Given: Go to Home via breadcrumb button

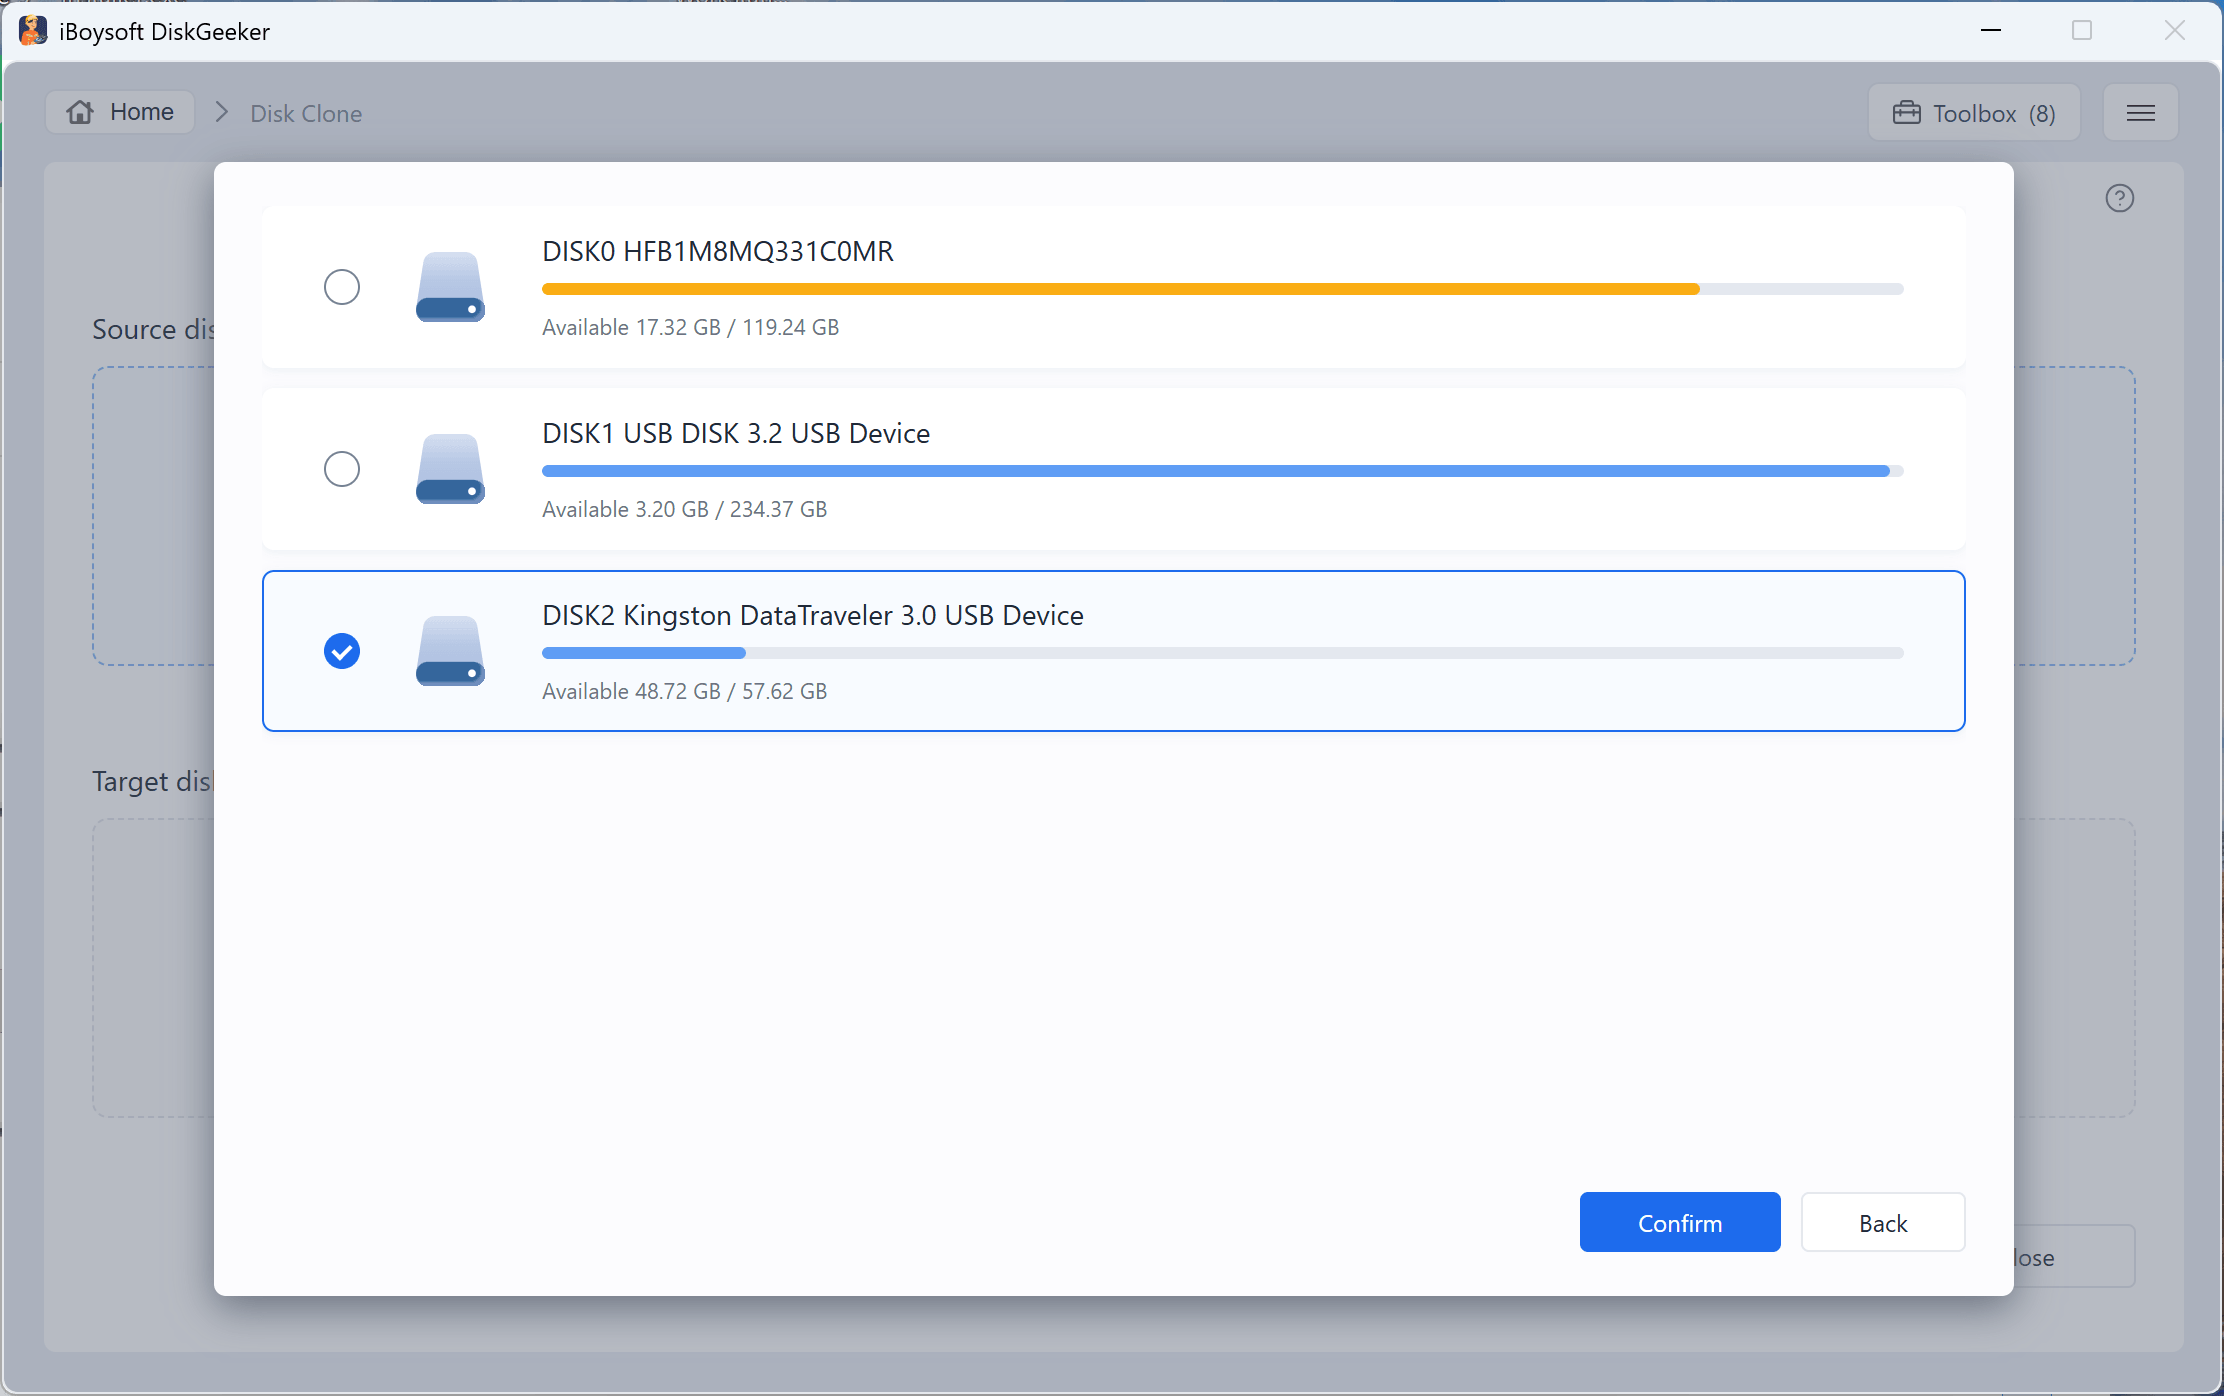Looking at the screenshot, I should pos(120,112).
